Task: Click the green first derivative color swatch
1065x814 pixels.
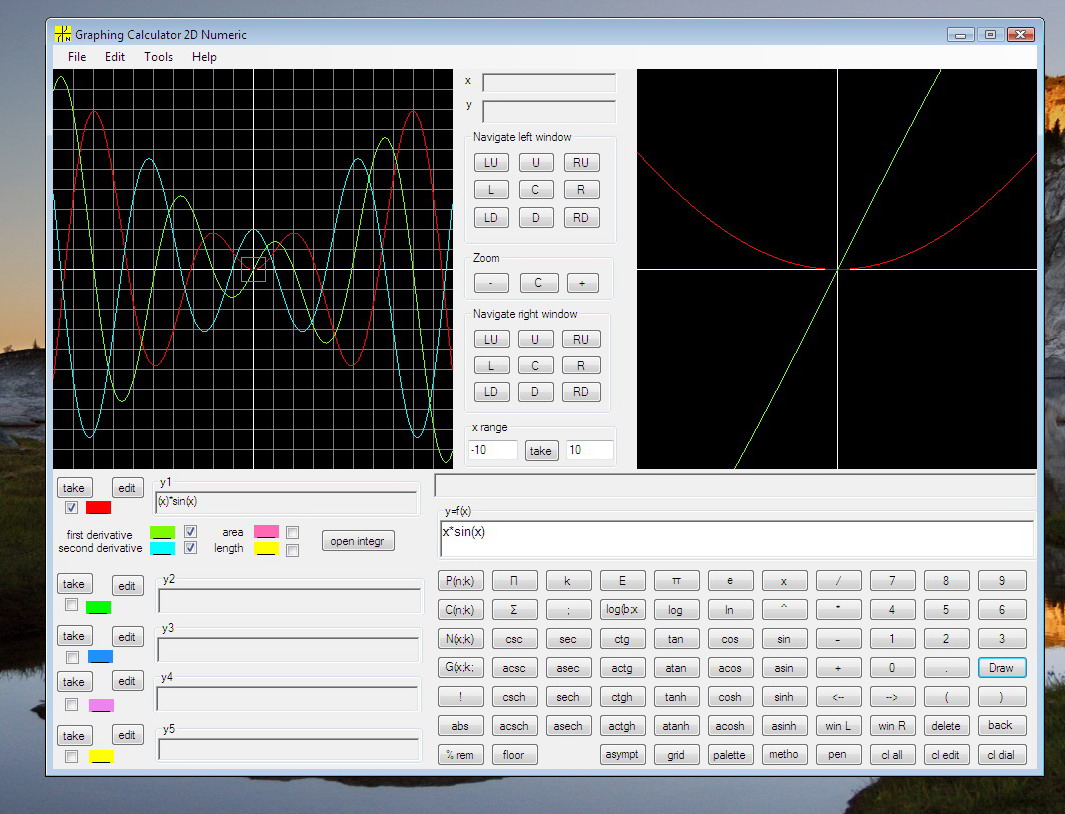Action: click(x=162, y=532)
